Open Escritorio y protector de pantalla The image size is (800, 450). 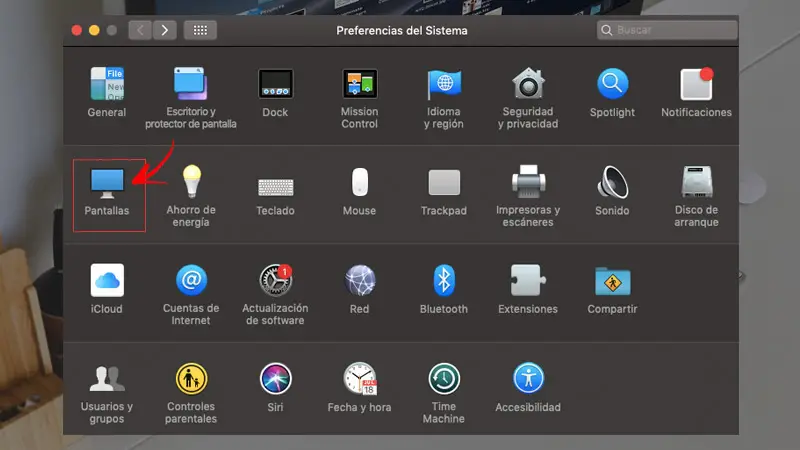click(x=191, y=97)
